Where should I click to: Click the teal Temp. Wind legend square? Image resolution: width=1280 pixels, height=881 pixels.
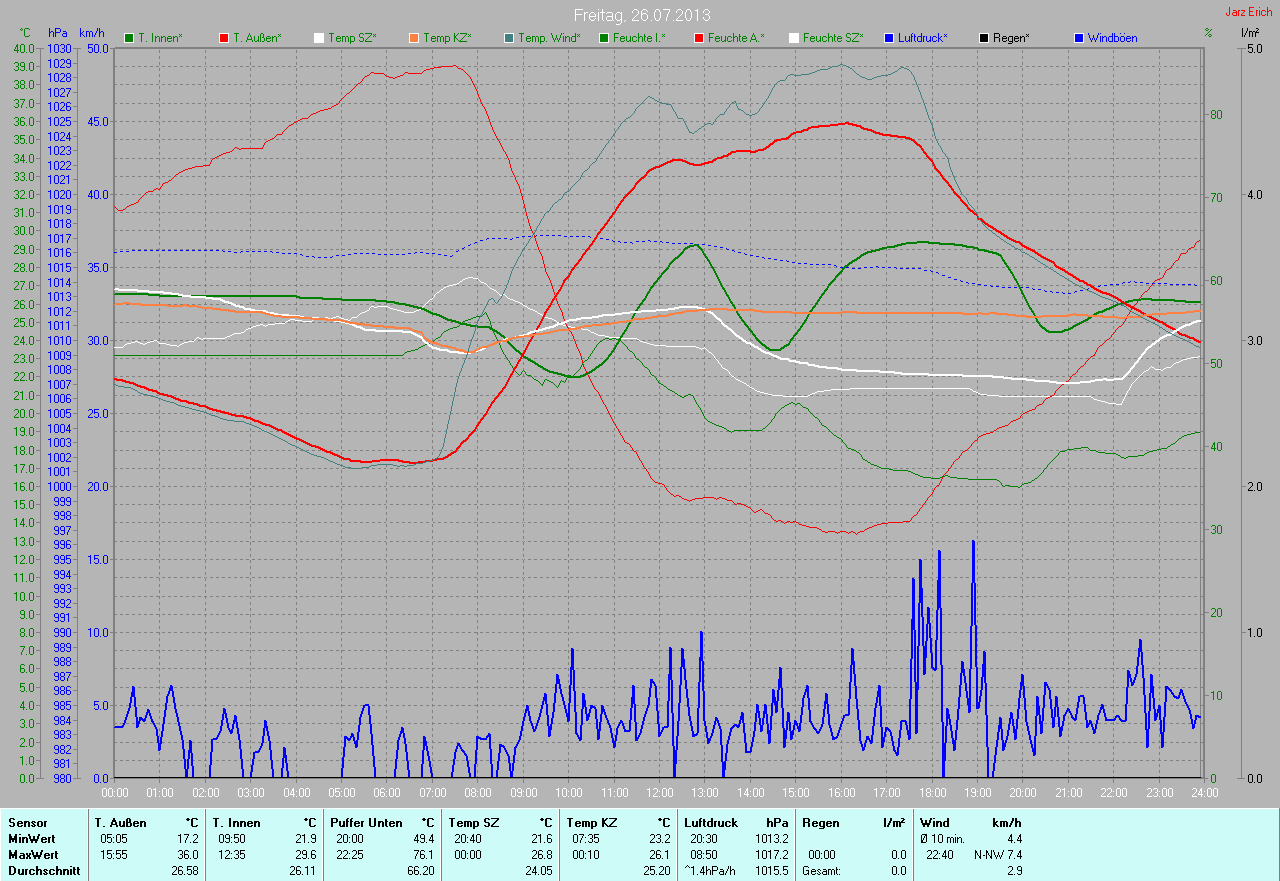[x=509, y=38]
